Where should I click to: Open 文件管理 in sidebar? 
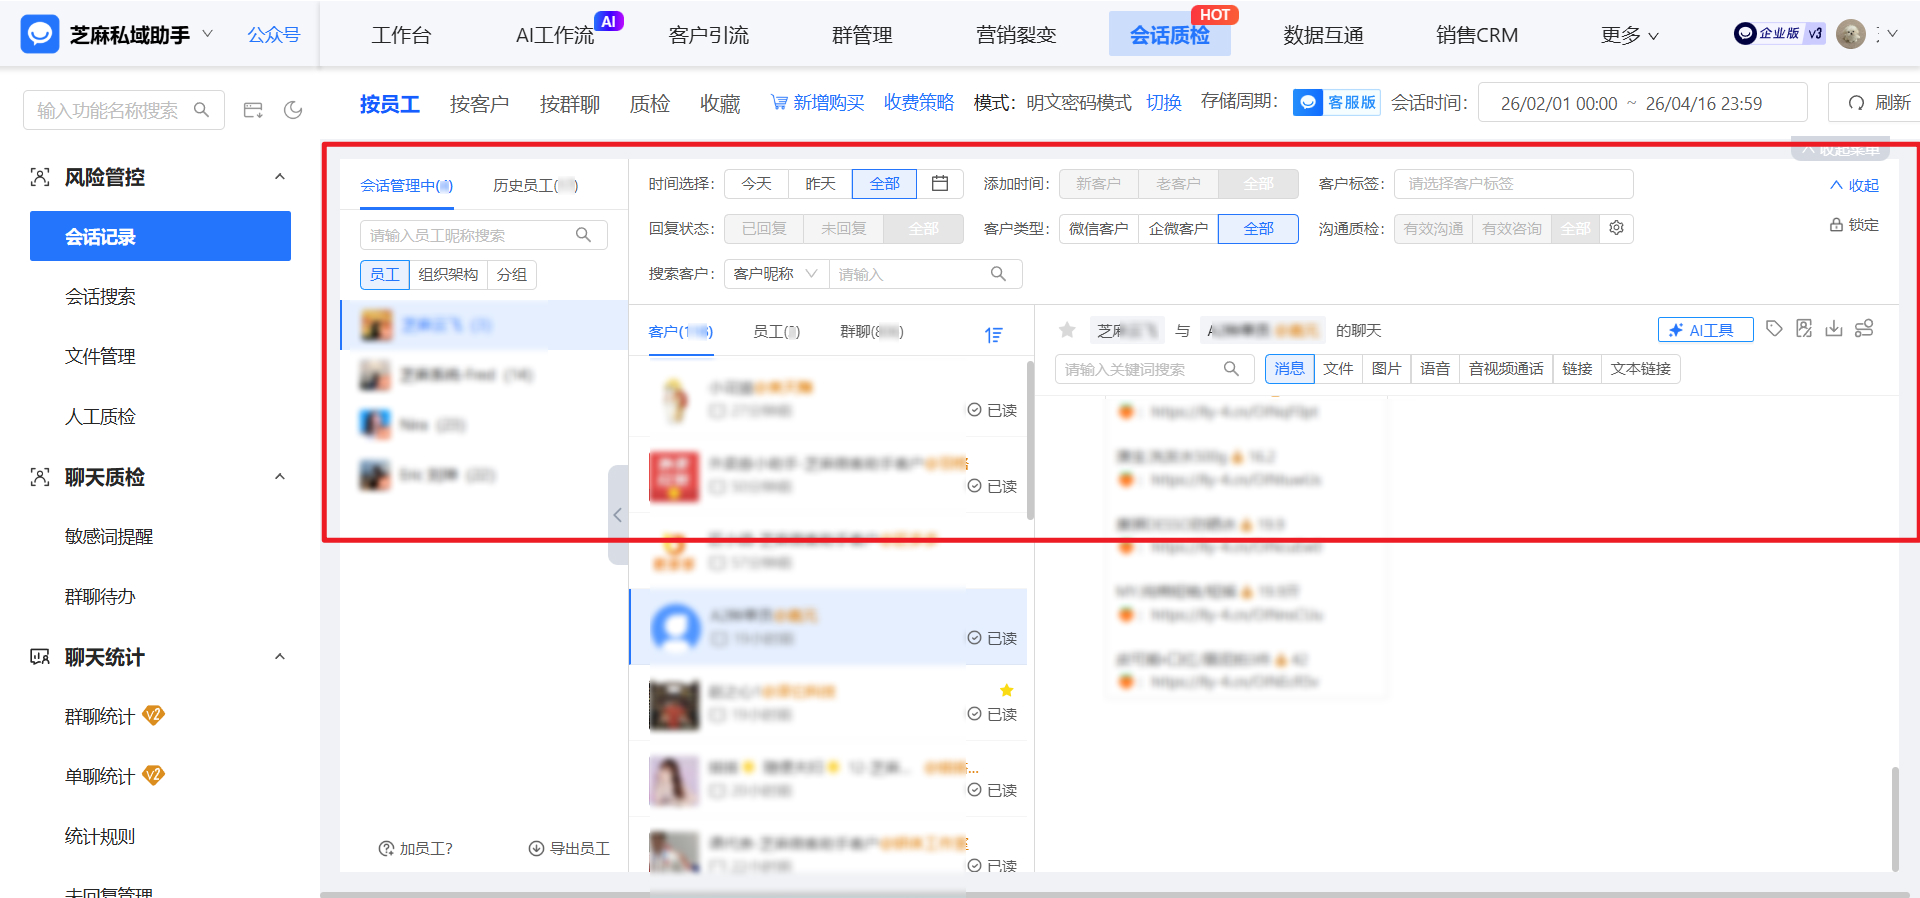[100, 356]
